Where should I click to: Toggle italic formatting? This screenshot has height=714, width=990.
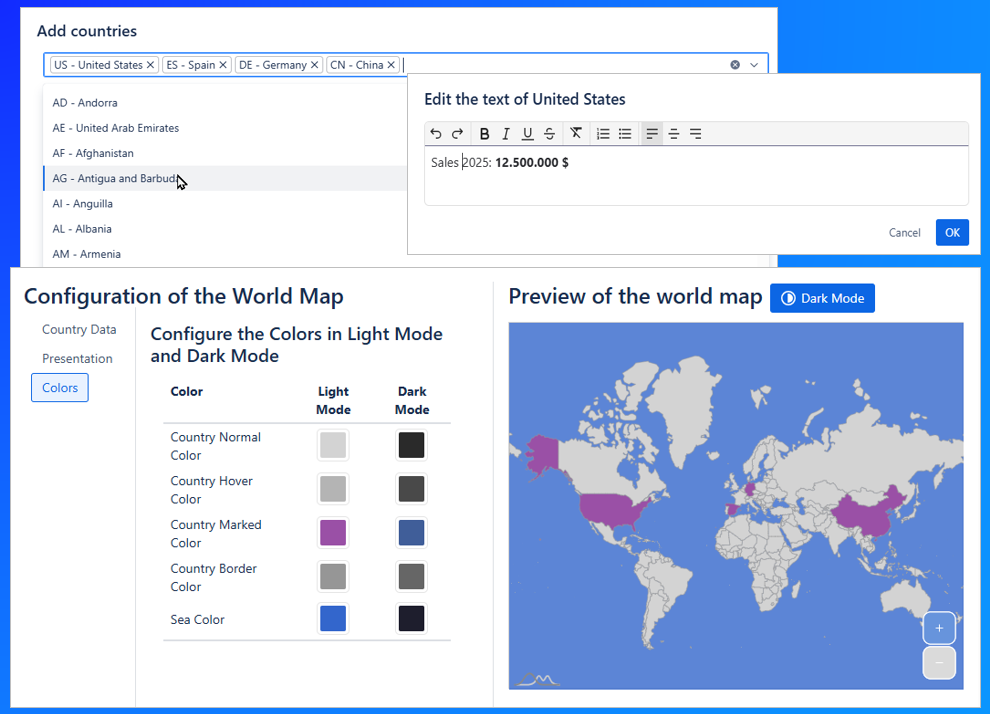point(506,134)
